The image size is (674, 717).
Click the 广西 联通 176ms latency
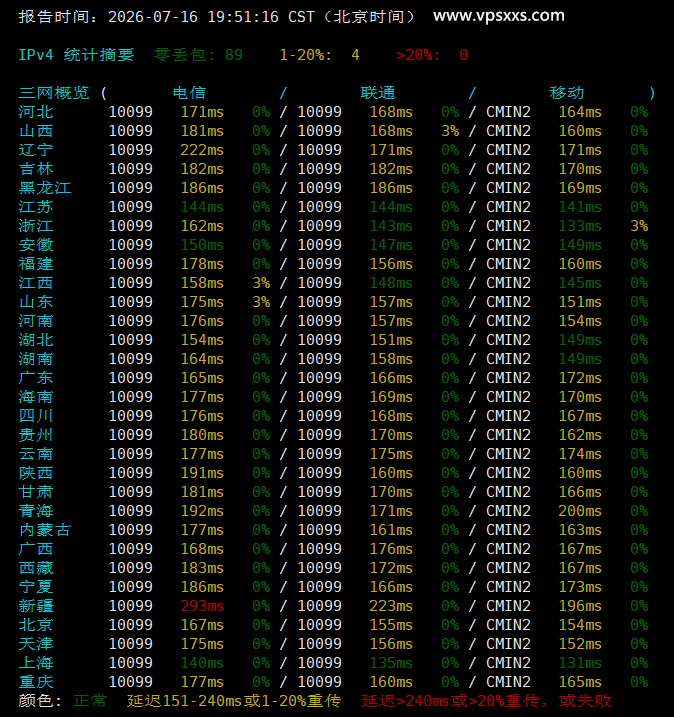pyautogui.click(x=391, y=549)
